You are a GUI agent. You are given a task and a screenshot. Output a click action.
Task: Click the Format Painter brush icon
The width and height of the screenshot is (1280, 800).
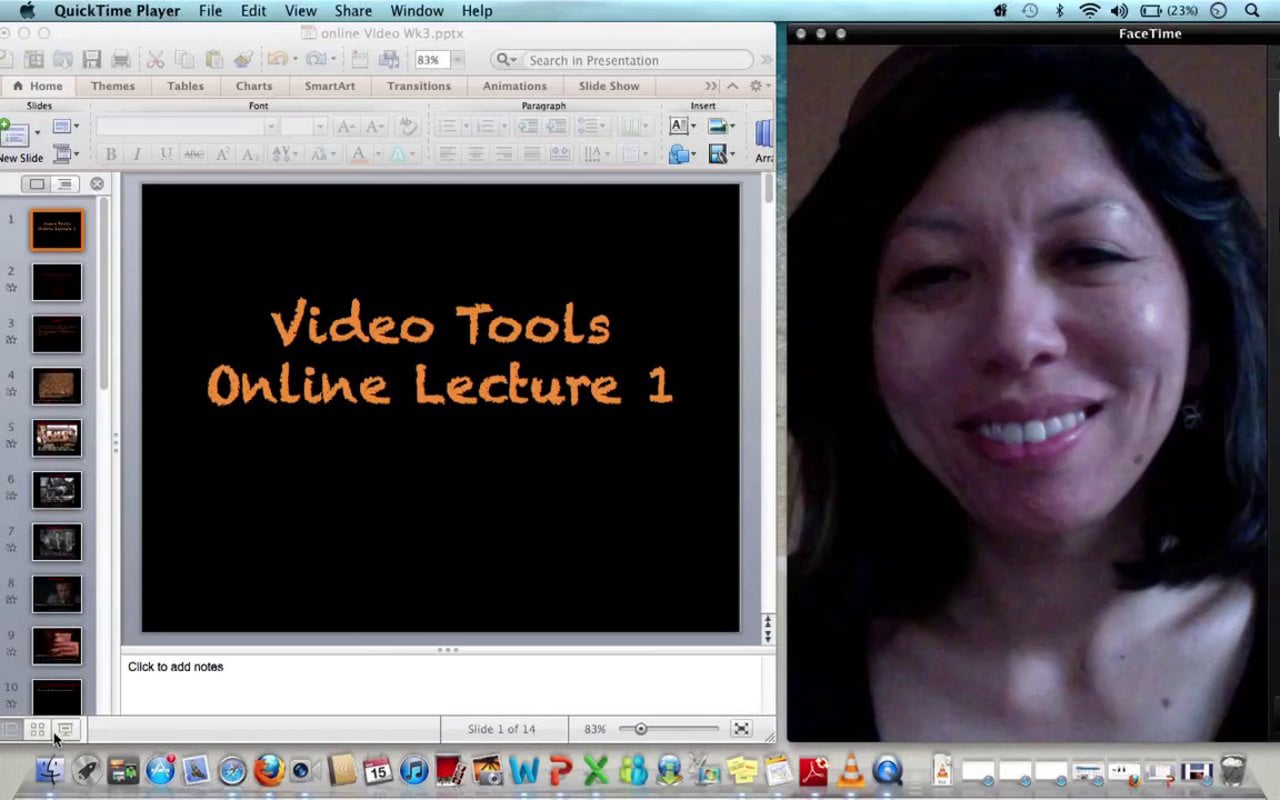(243, 60)
